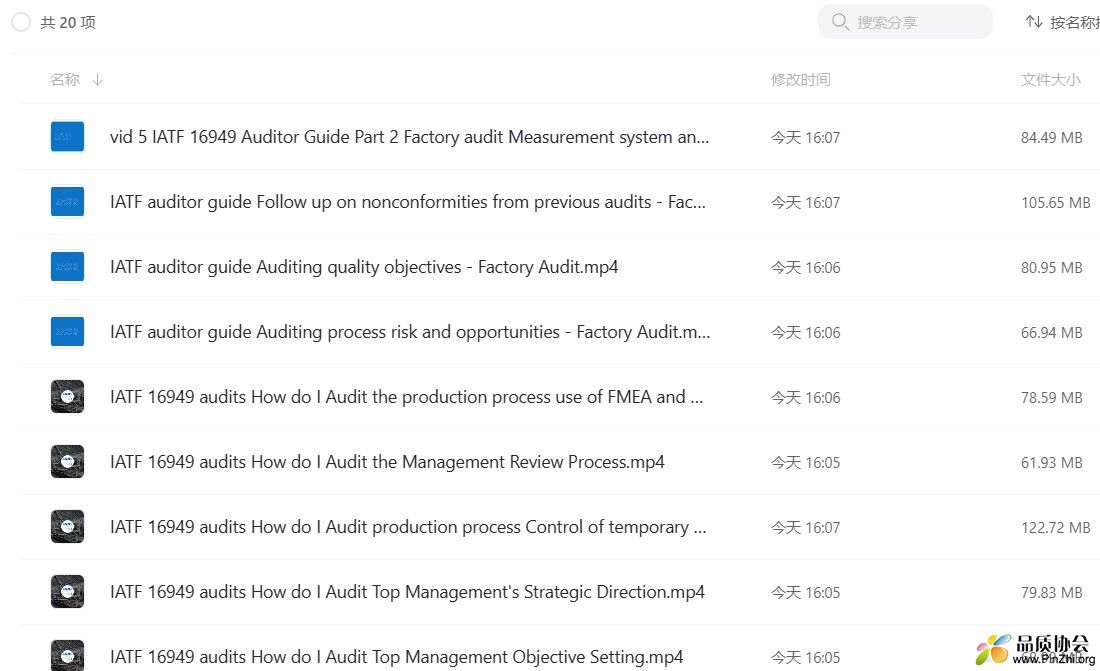Click thumbnail of Control of temporary video
The image size is (1100, 671).
(67, 526)
